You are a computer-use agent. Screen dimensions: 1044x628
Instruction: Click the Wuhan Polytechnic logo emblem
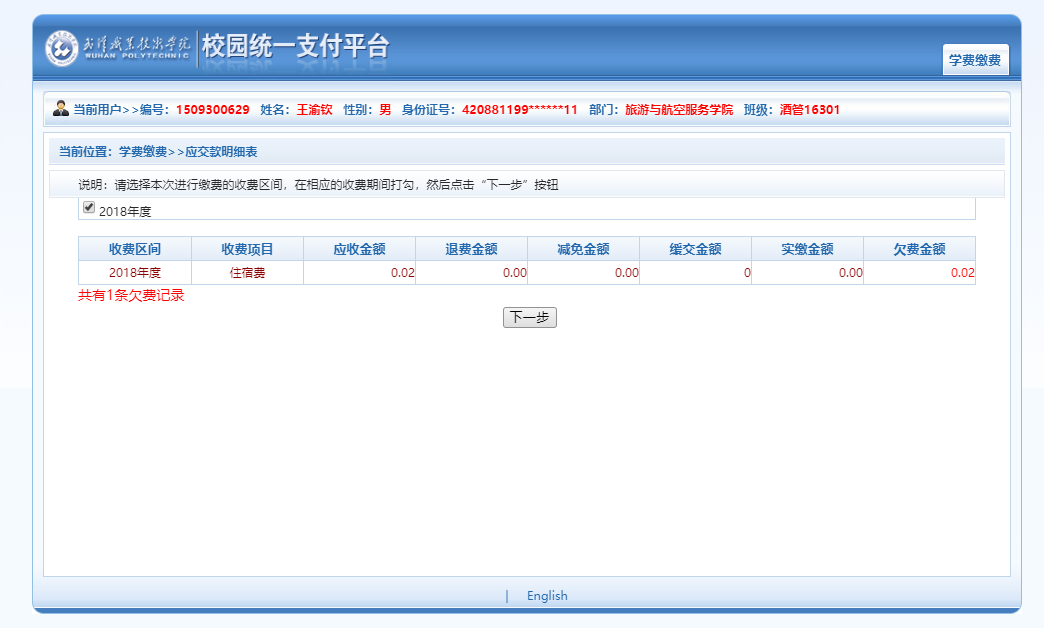tap(62, 48)
